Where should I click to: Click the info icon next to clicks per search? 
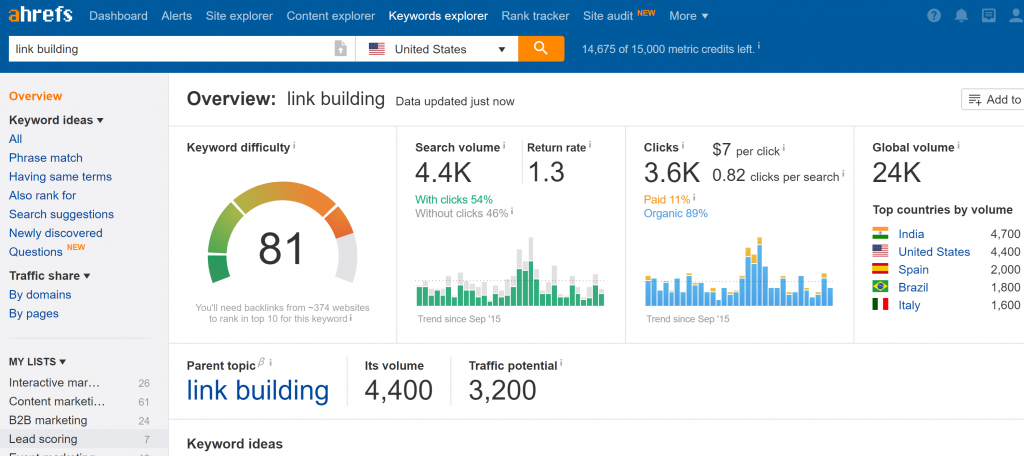click(x=843, y=174)
